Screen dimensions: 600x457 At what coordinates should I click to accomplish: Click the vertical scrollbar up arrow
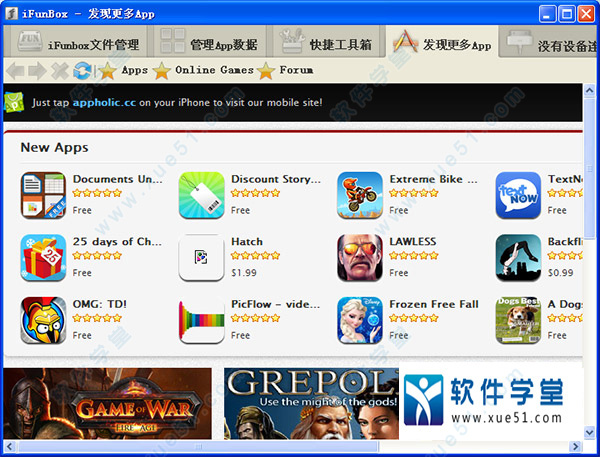pos(589,91)
